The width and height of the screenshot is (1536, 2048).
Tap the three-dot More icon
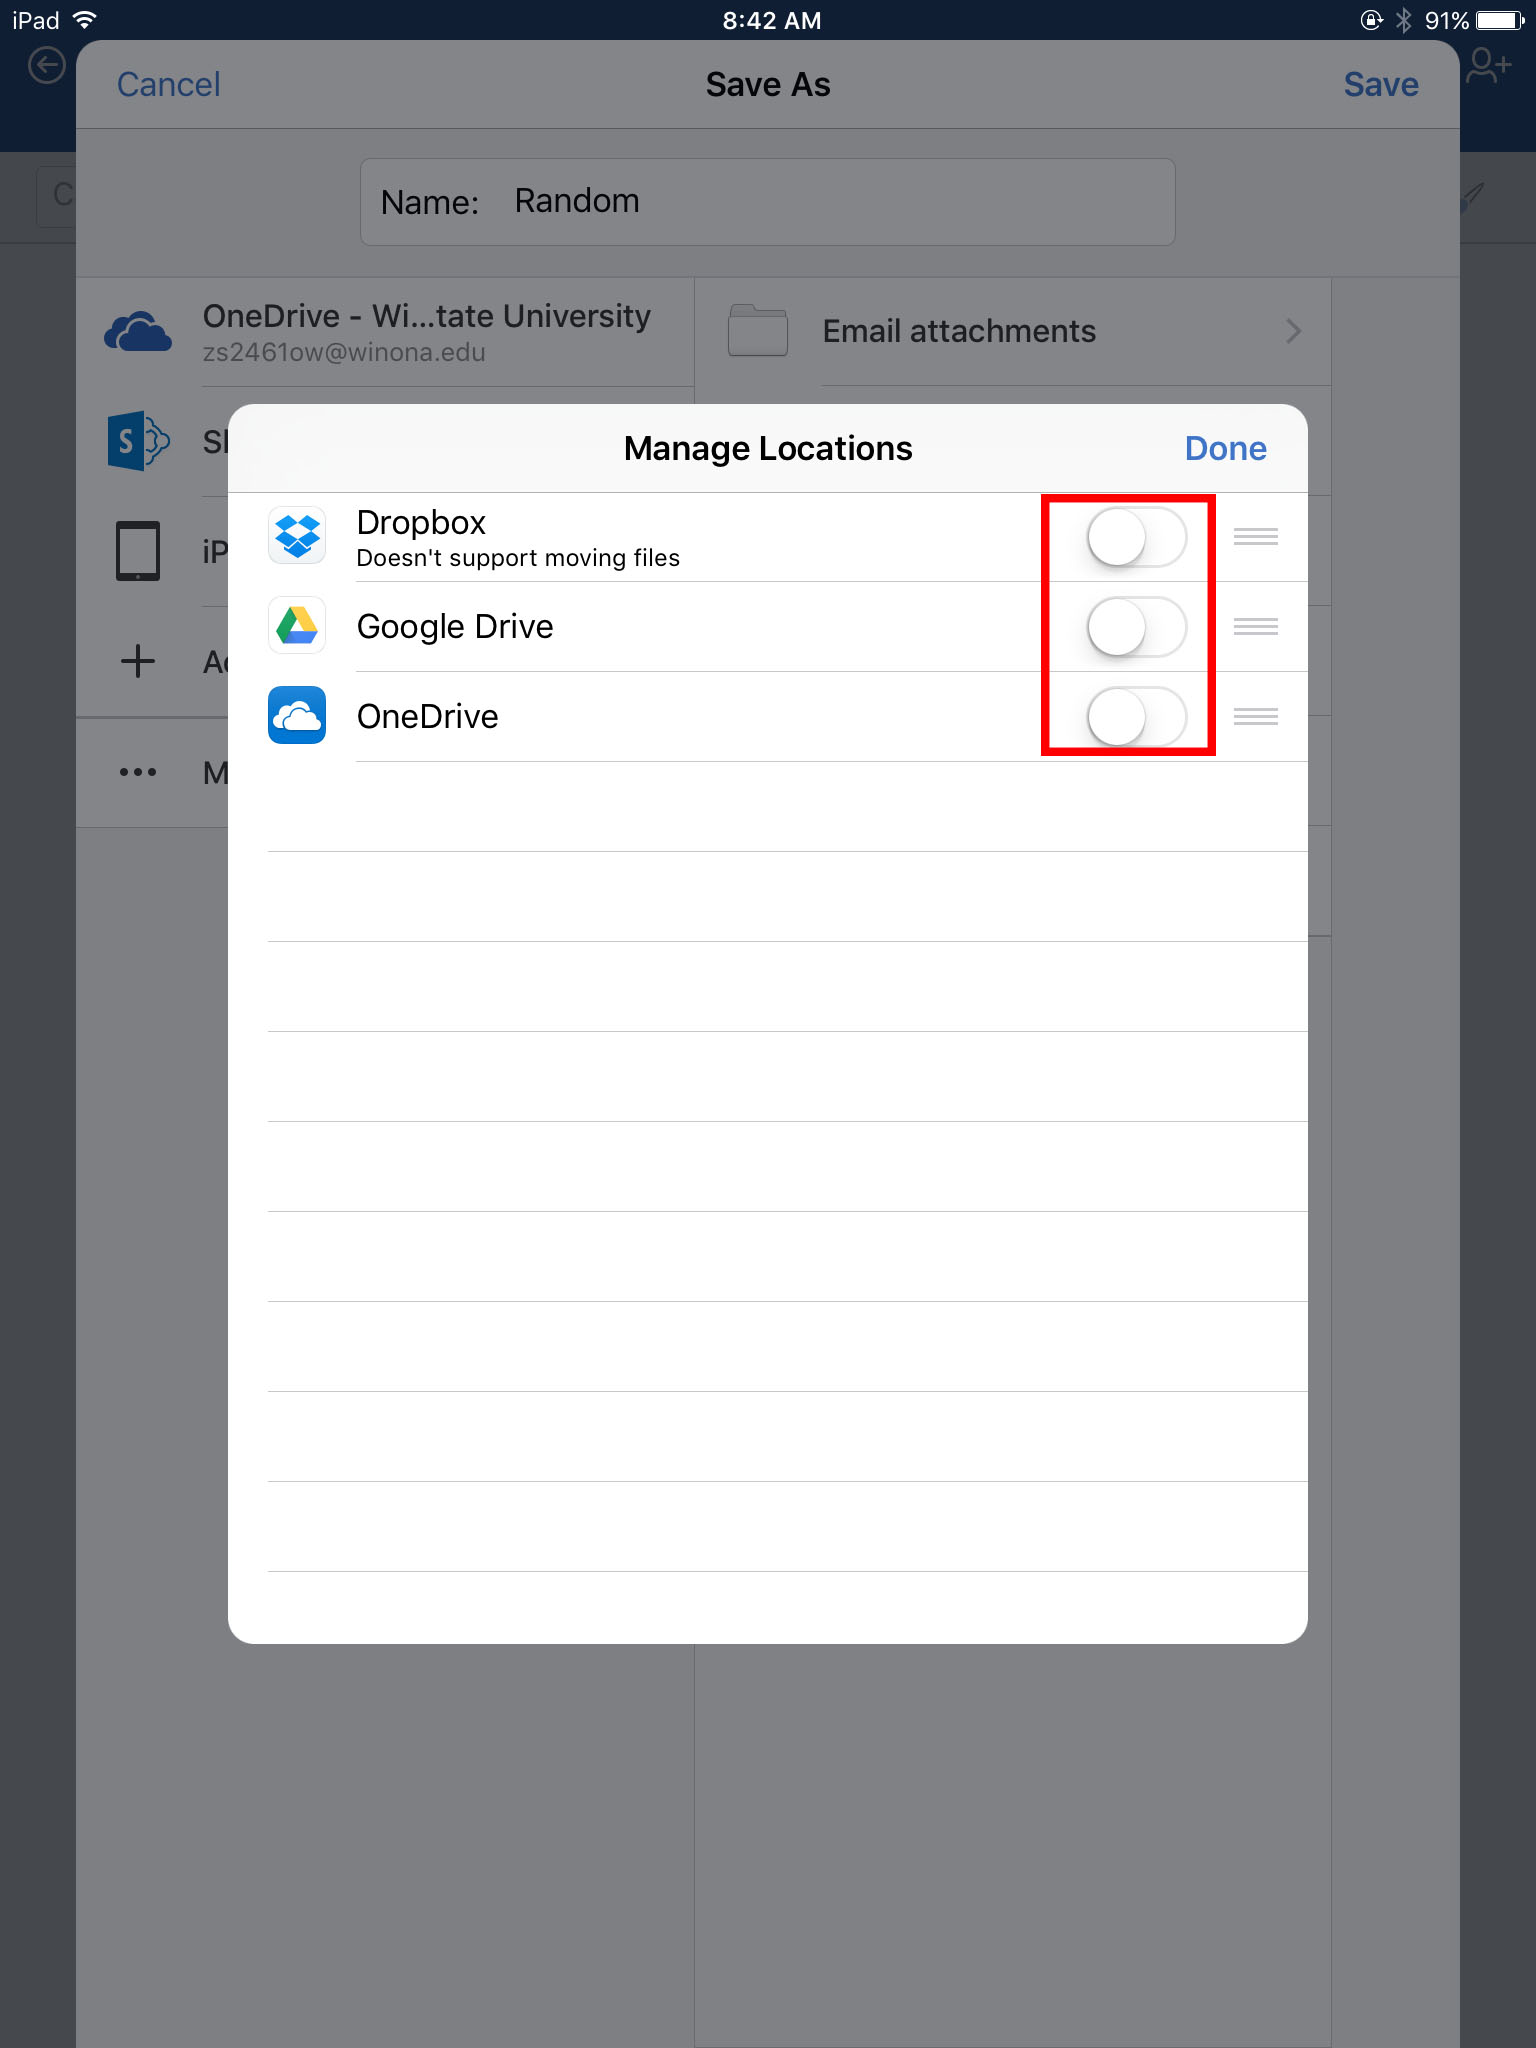click(x=138, y=771)
